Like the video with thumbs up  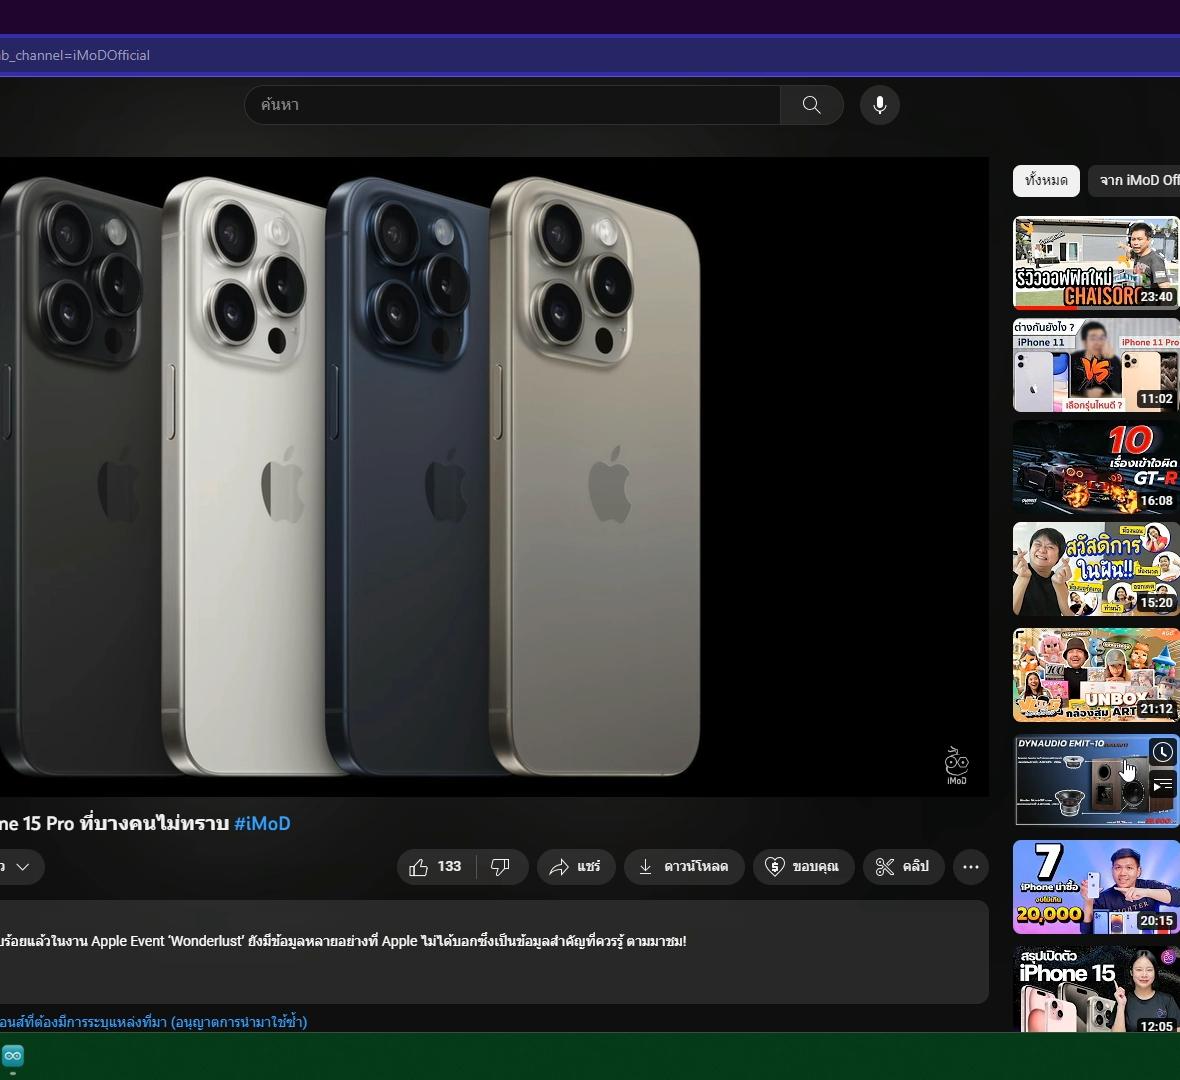point(436,867)
